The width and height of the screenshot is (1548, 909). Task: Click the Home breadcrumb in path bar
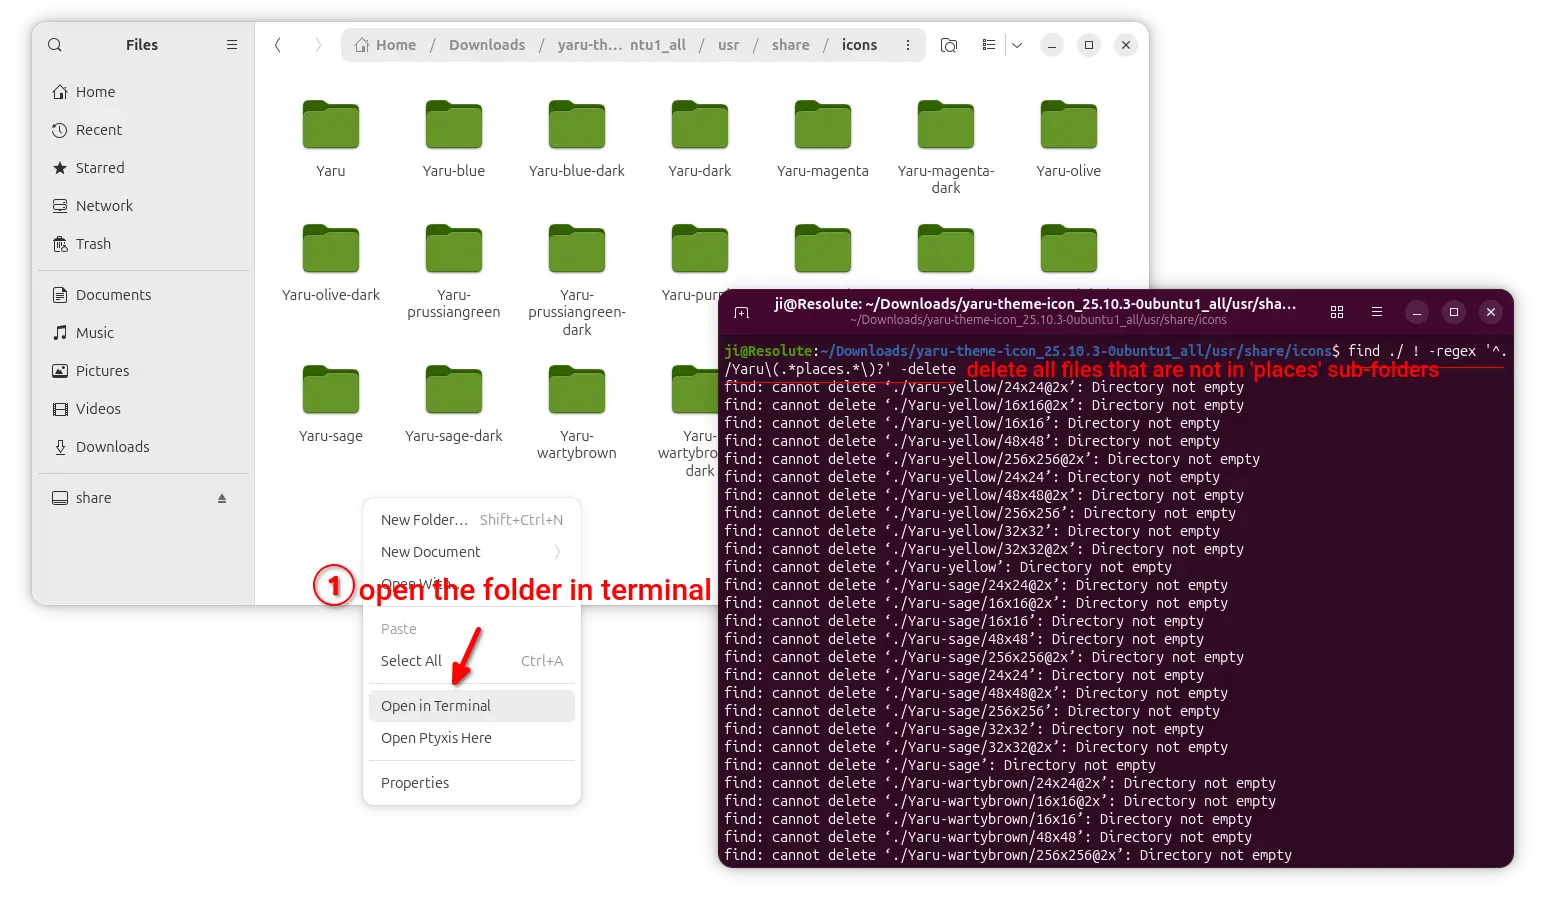tap(386, 45)
